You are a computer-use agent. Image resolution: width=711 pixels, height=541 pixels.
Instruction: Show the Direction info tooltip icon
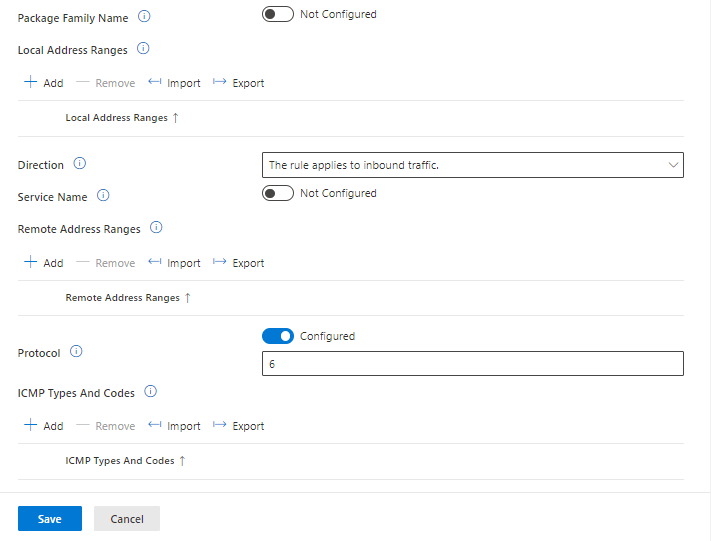coord(80,164)
